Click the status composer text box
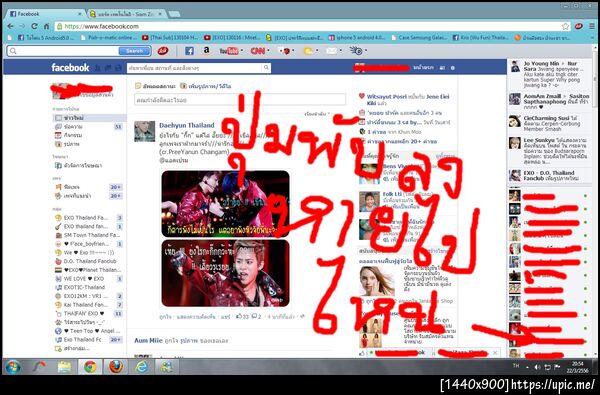Viewport: 600px width, 395px height. click(x=240, y=100)
